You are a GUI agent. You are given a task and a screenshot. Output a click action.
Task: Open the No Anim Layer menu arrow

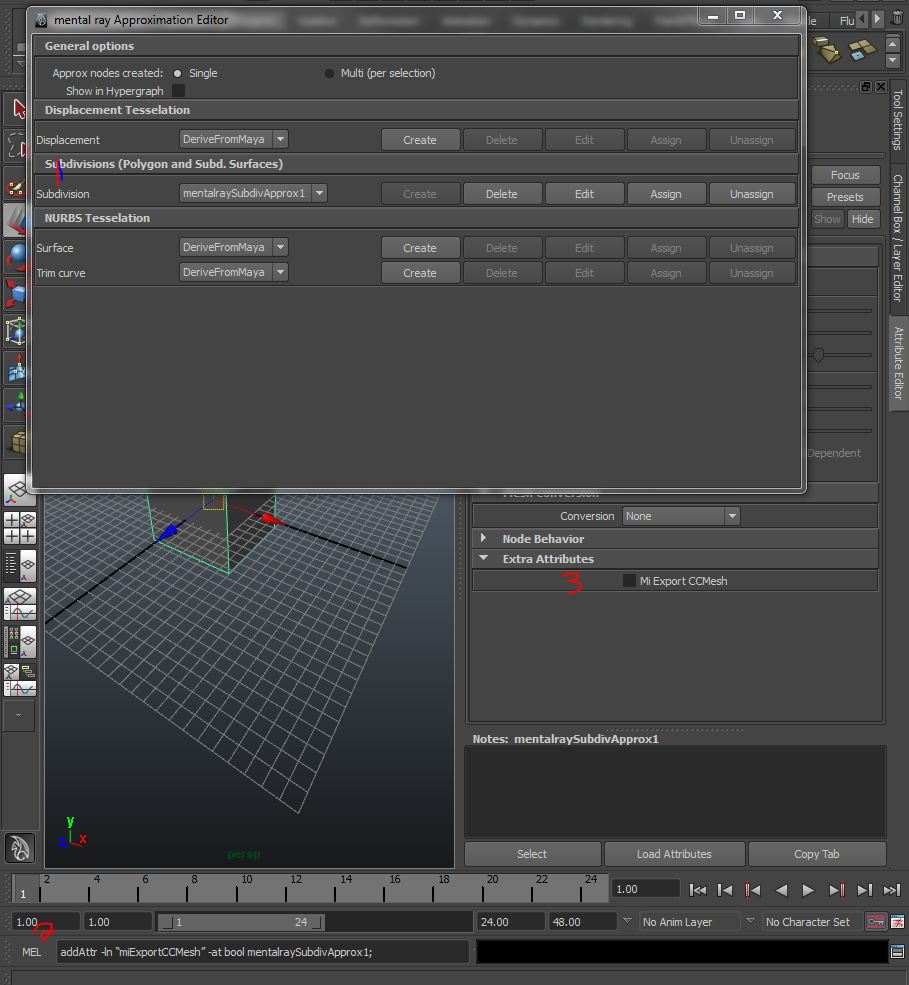(x=627, y=922)
